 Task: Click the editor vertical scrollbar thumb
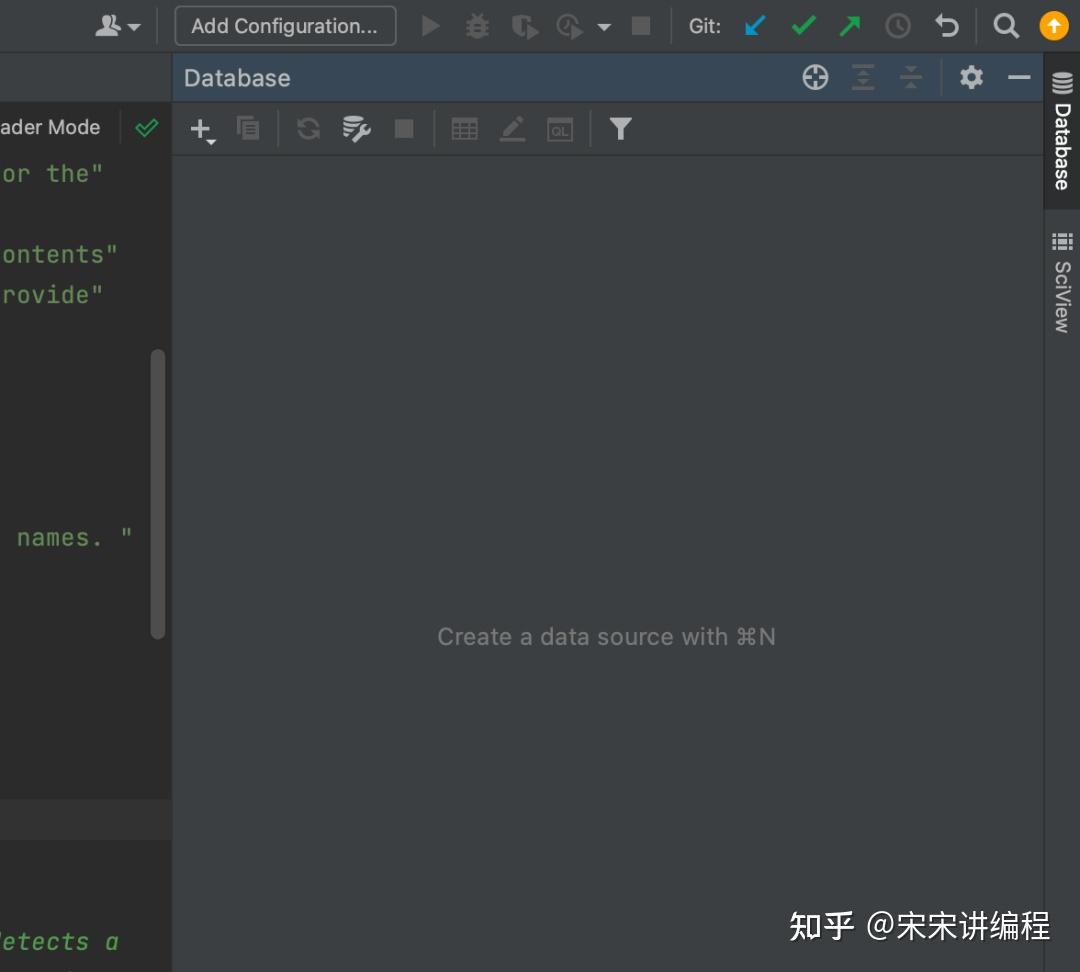tap(158, 494)
